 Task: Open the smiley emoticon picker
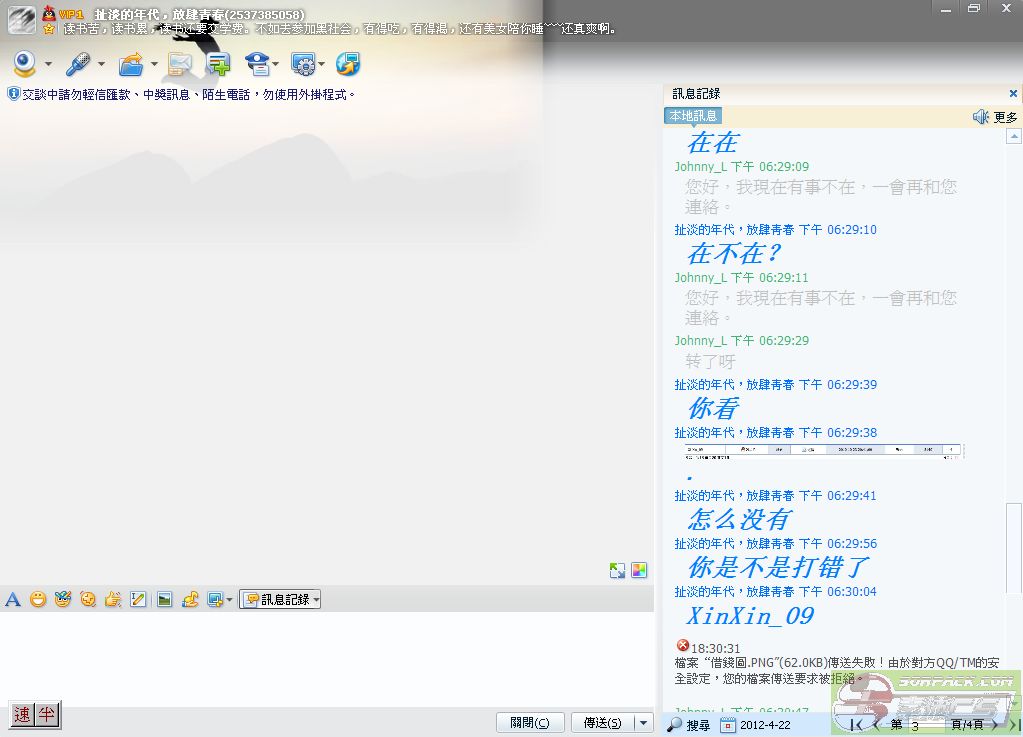pos(38,600)
